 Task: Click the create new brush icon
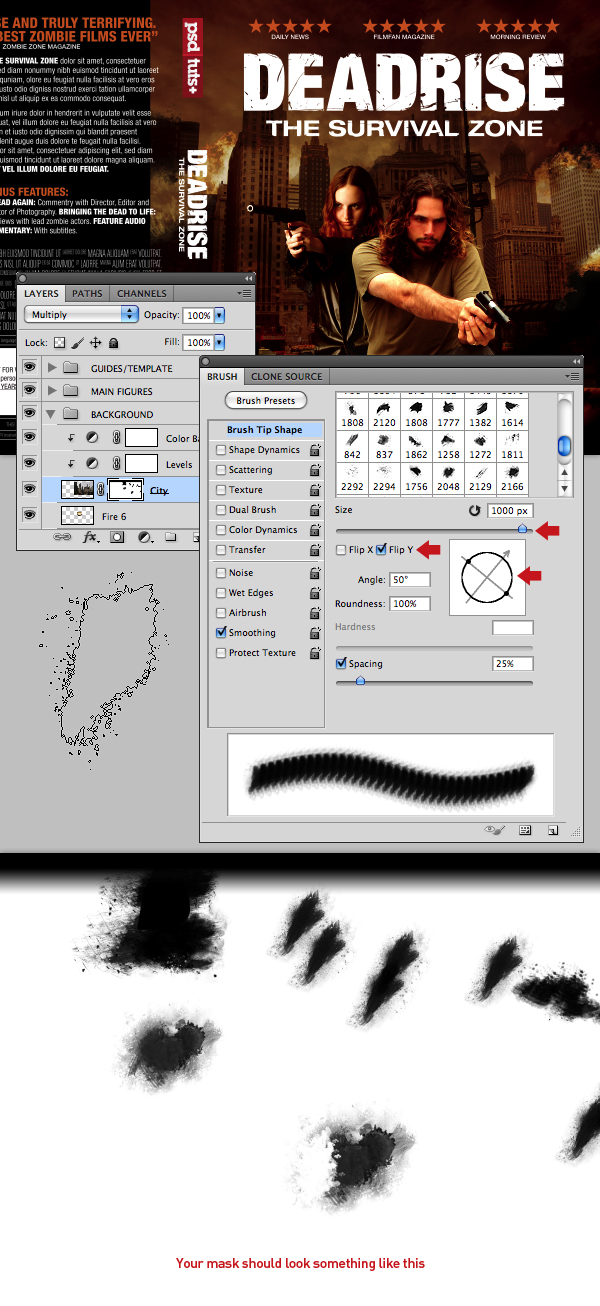pos(552,830)
